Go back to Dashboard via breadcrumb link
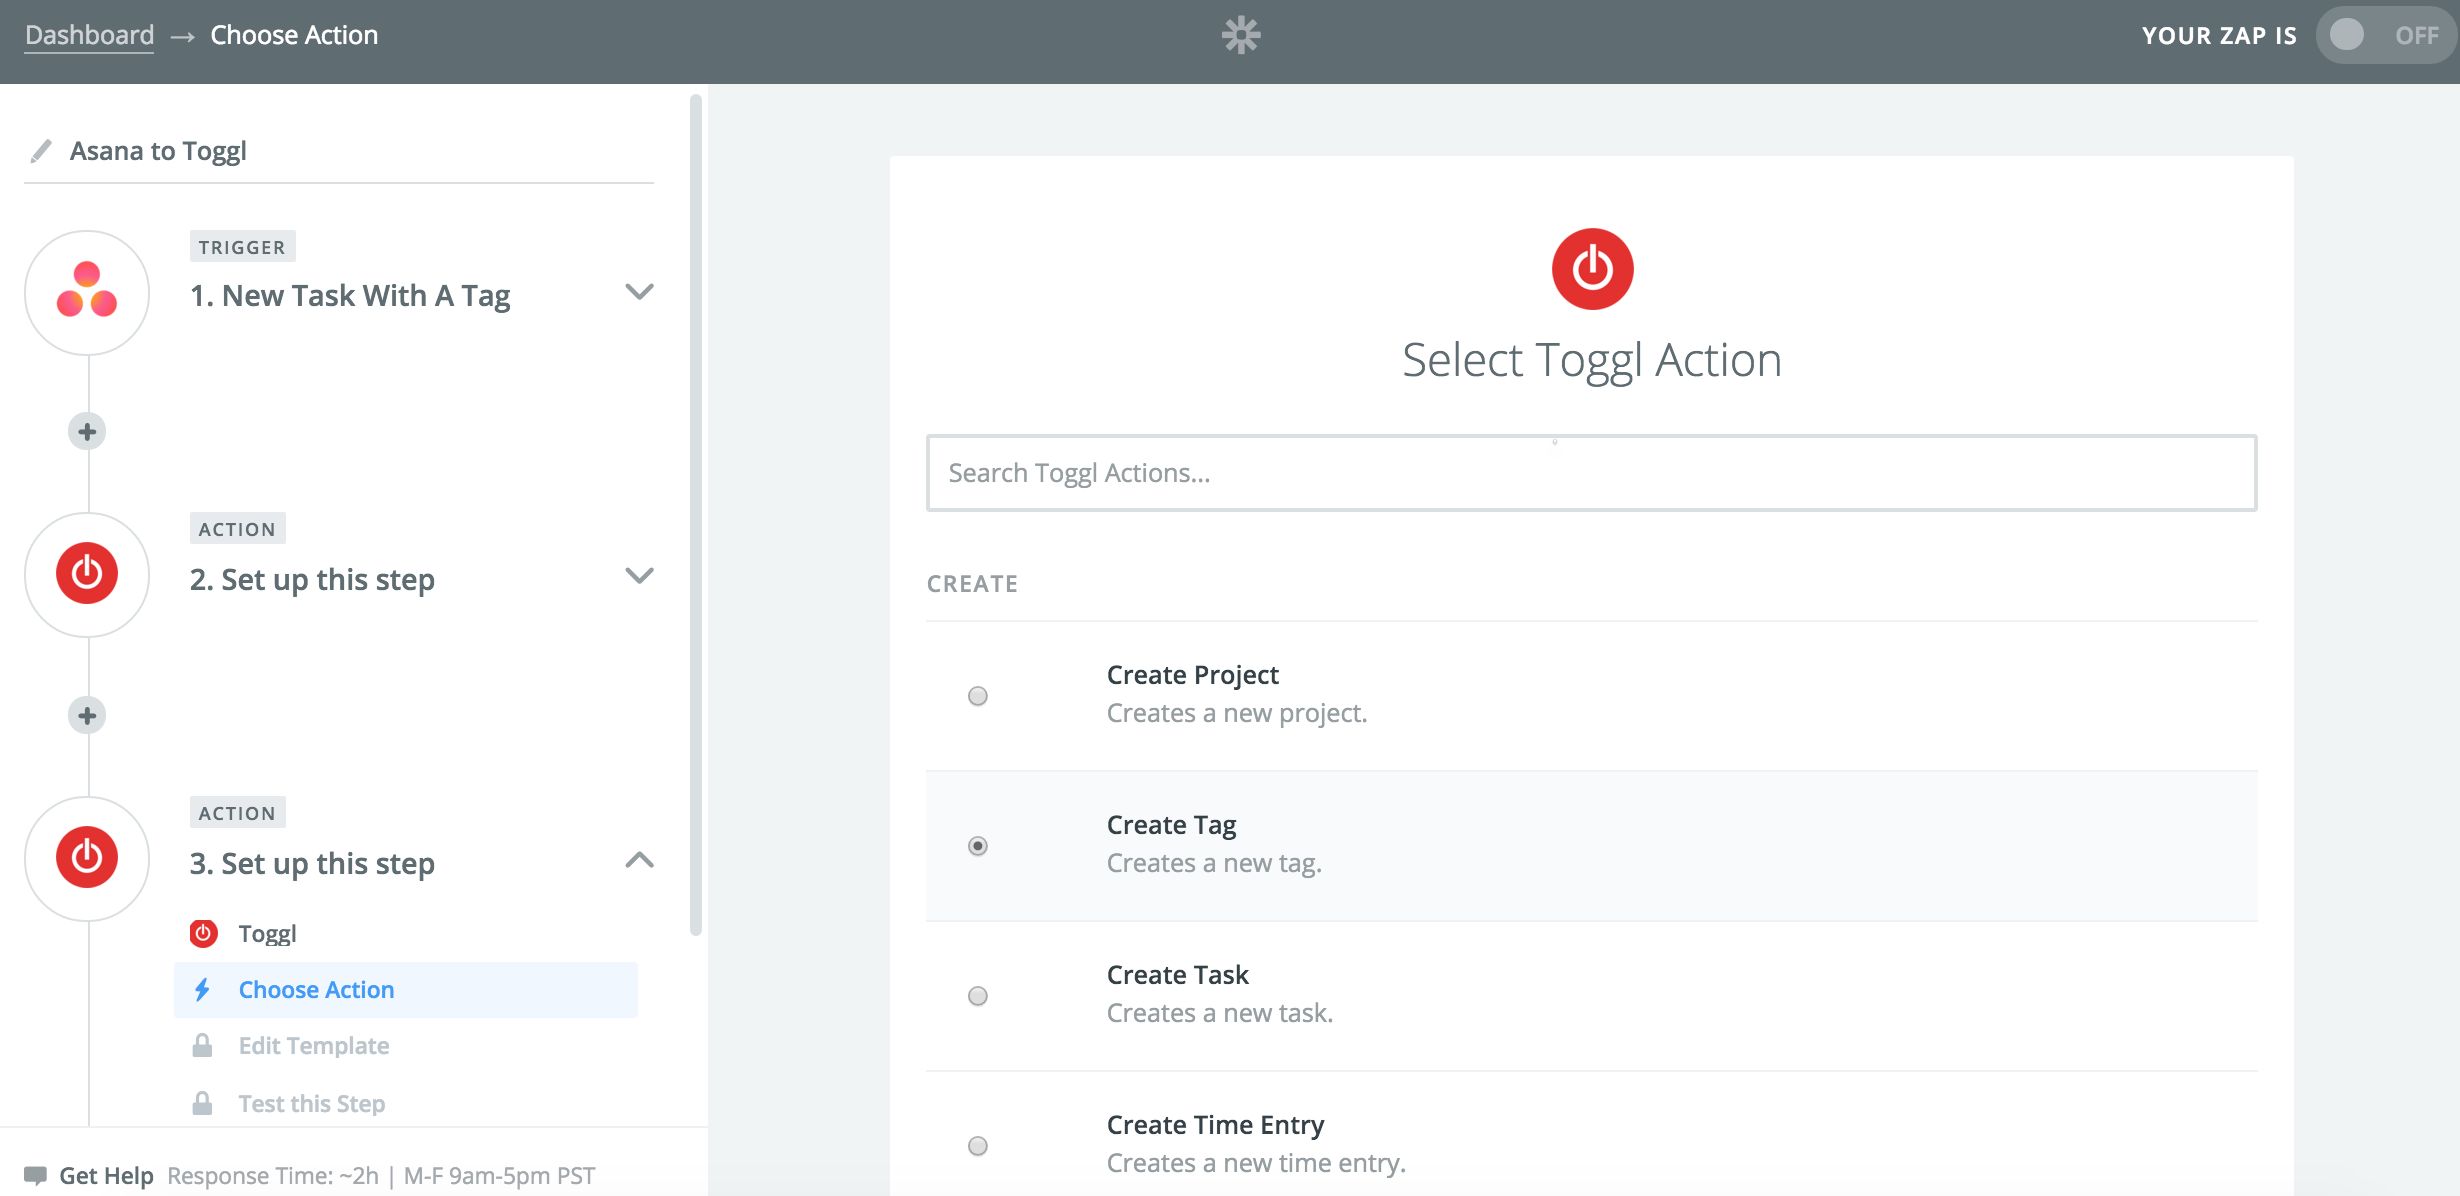 pyautogui.click(x=89, y=35)
